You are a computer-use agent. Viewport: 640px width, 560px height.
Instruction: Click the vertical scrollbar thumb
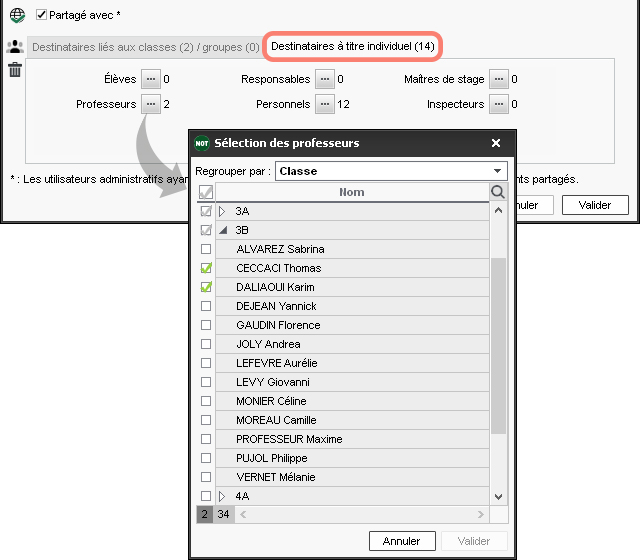[498, 346]
